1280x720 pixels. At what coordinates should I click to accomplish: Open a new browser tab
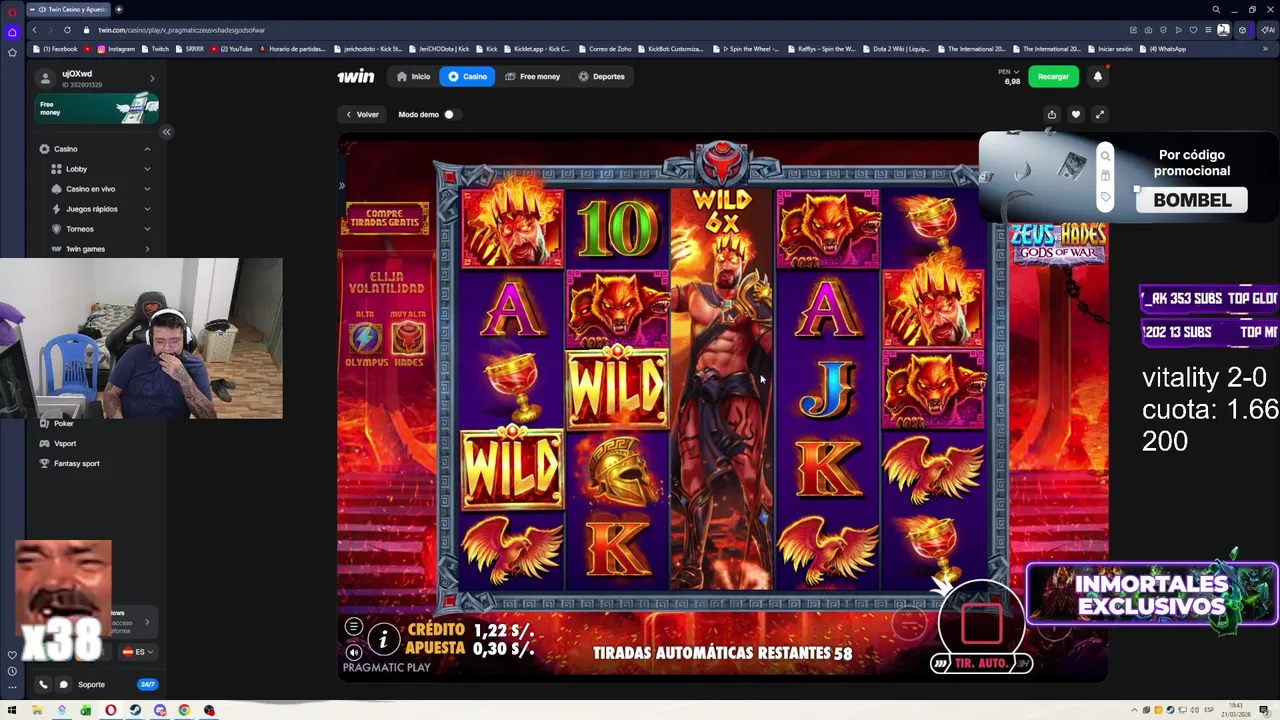[120, 9]
